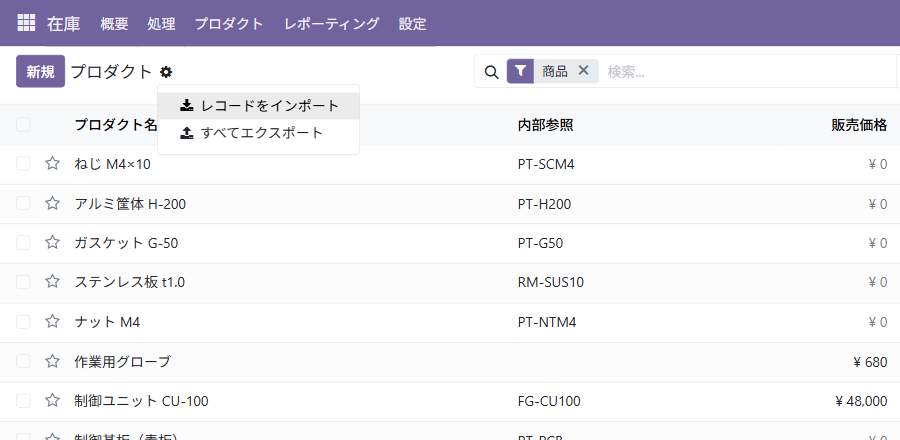Click the RM-SUS10 reference cell
This screenshot has width=900, height=440.
[x=551, y=282]
